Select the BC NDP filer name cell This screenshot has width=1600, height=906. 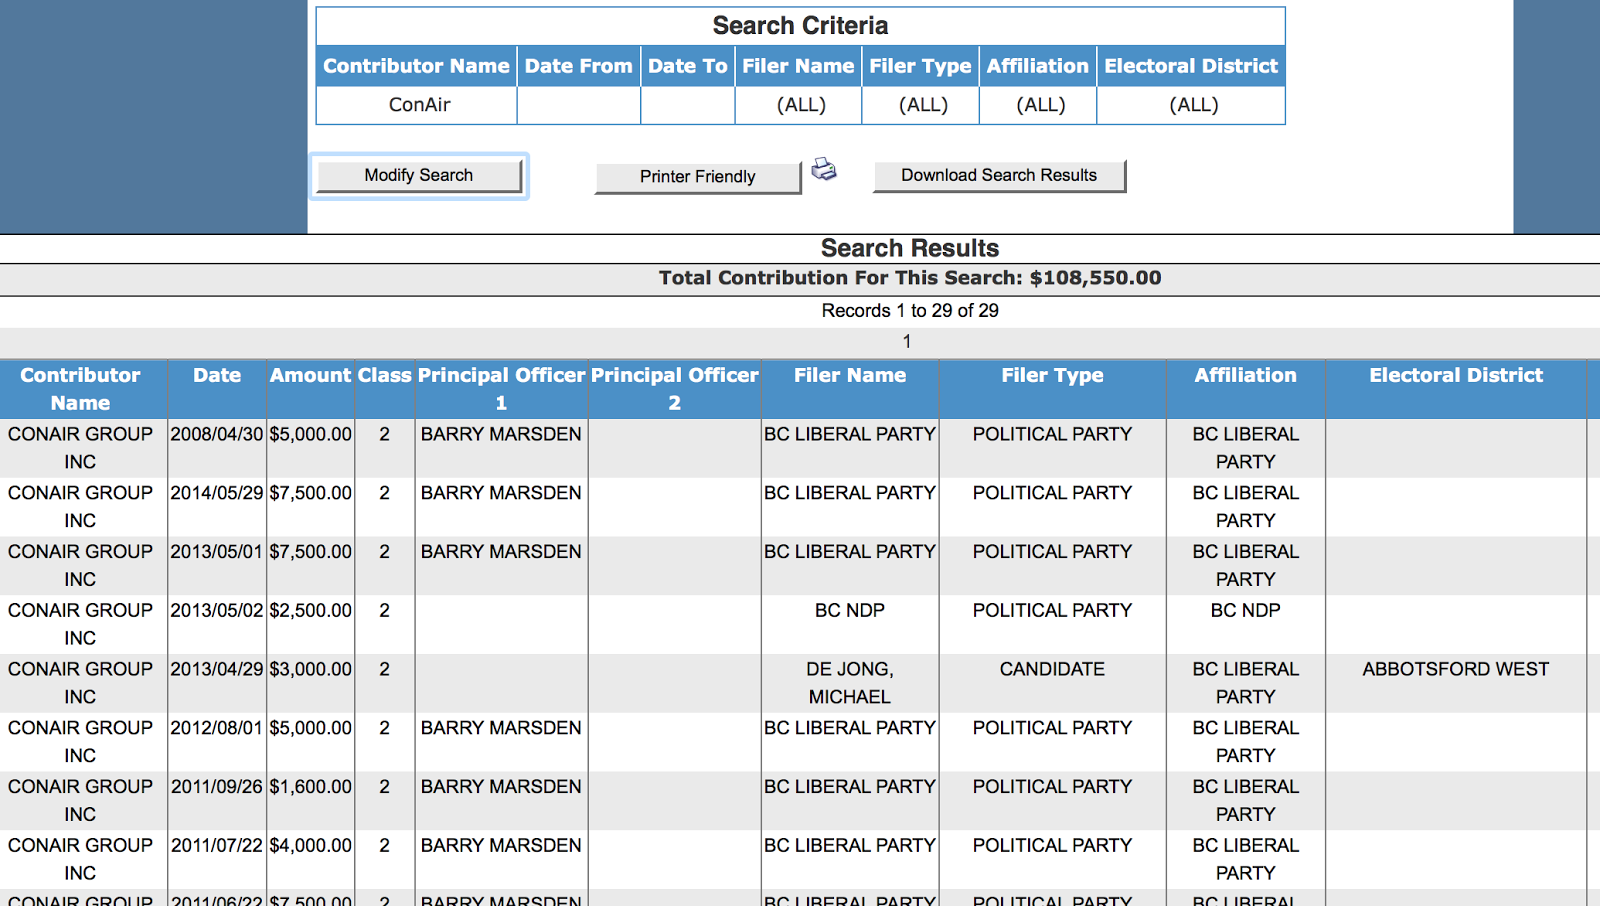point(849,611)
